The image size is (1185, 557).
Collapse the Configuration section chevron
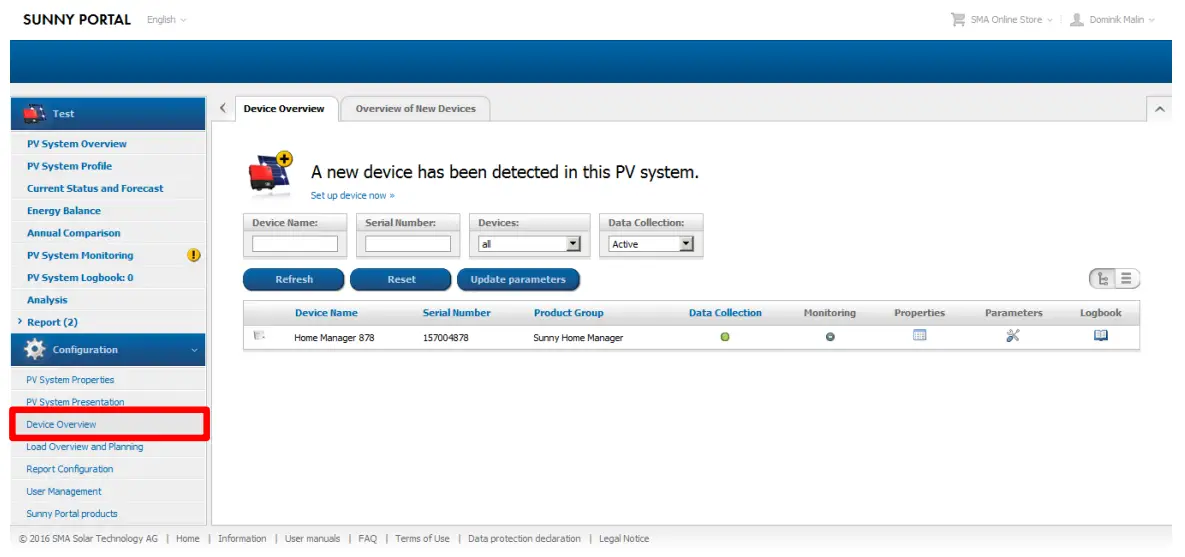click(x=194, y=351)
